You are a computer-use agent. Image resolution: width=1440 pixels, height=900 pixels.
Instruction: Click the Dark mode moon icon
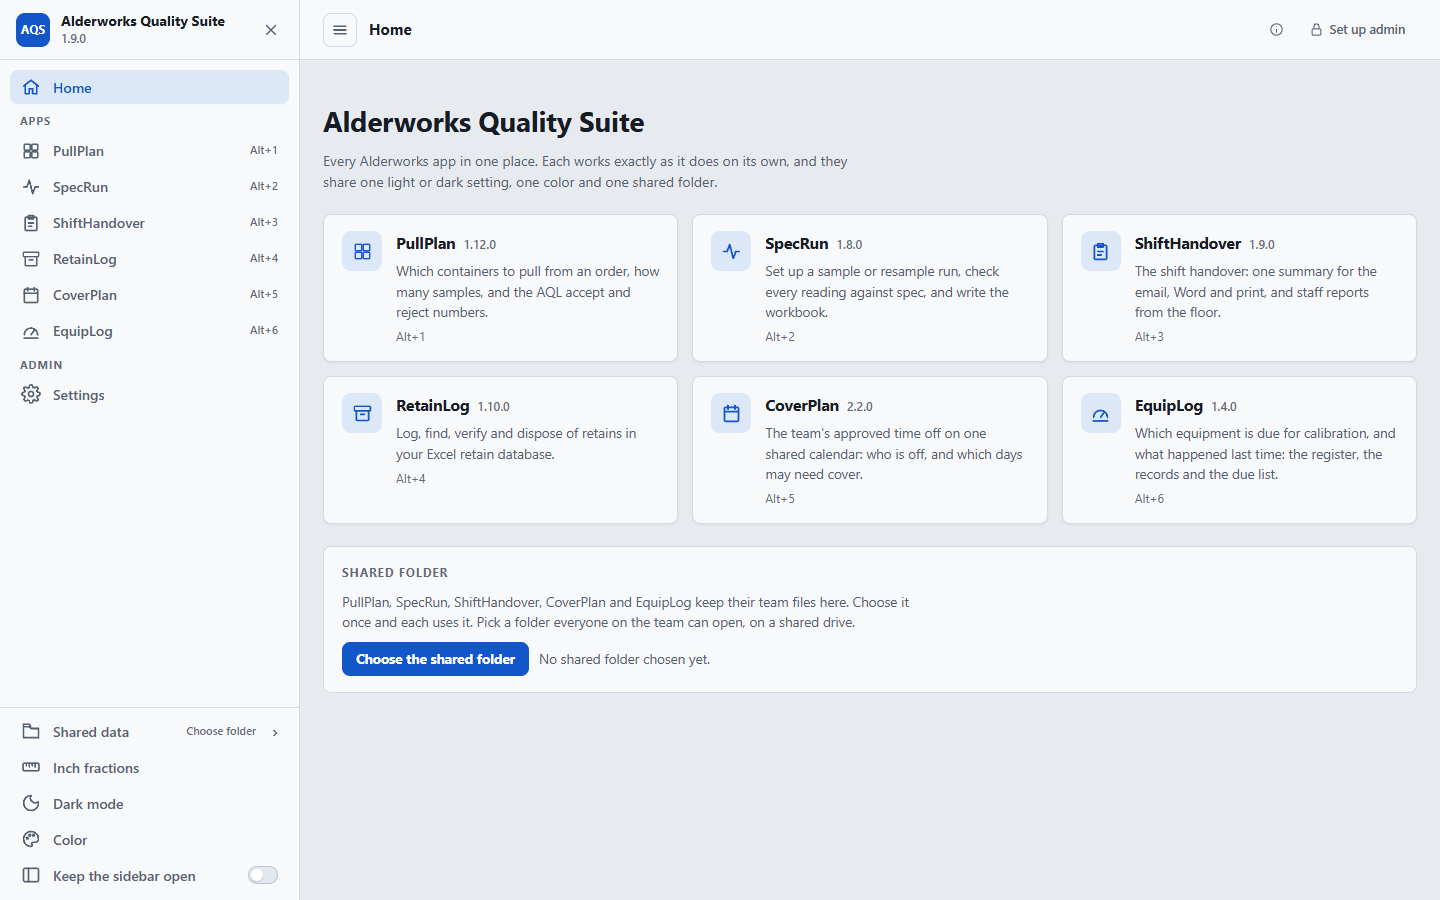coord(31,804)
